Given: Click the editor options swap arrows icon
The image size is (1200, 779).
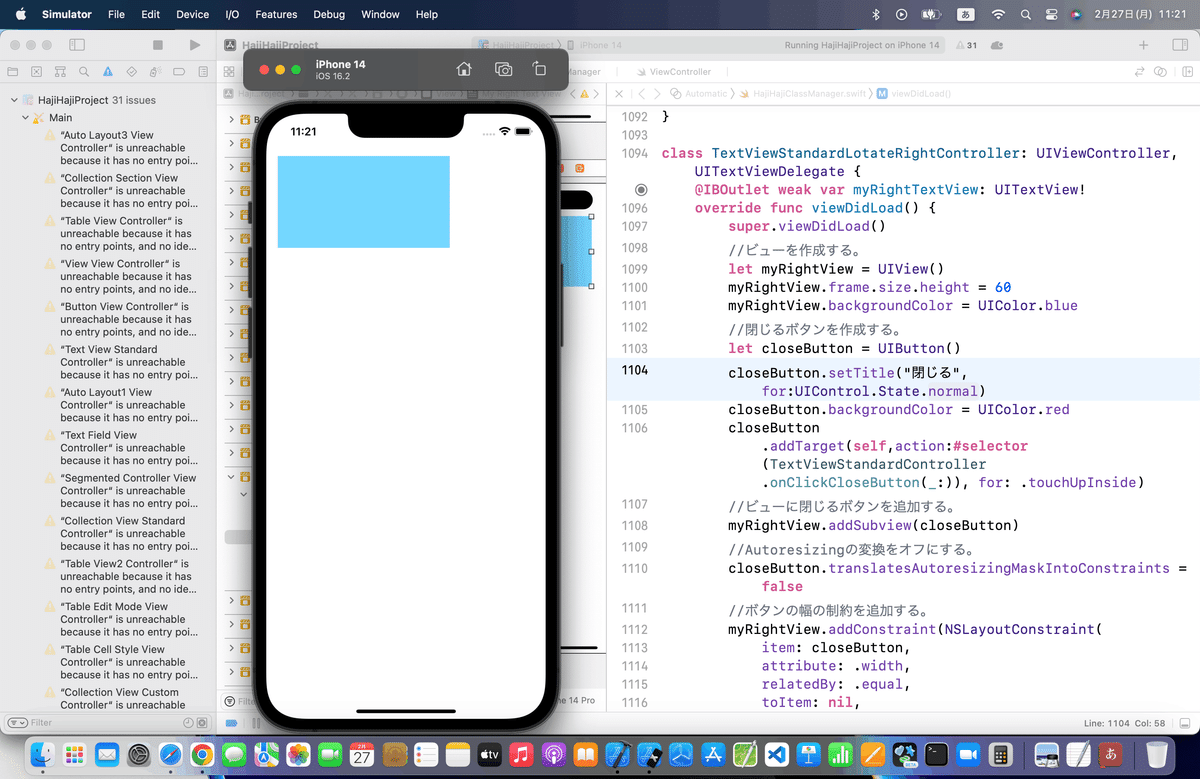Looking at the screenshot, I should click(x=1139, y=72).
